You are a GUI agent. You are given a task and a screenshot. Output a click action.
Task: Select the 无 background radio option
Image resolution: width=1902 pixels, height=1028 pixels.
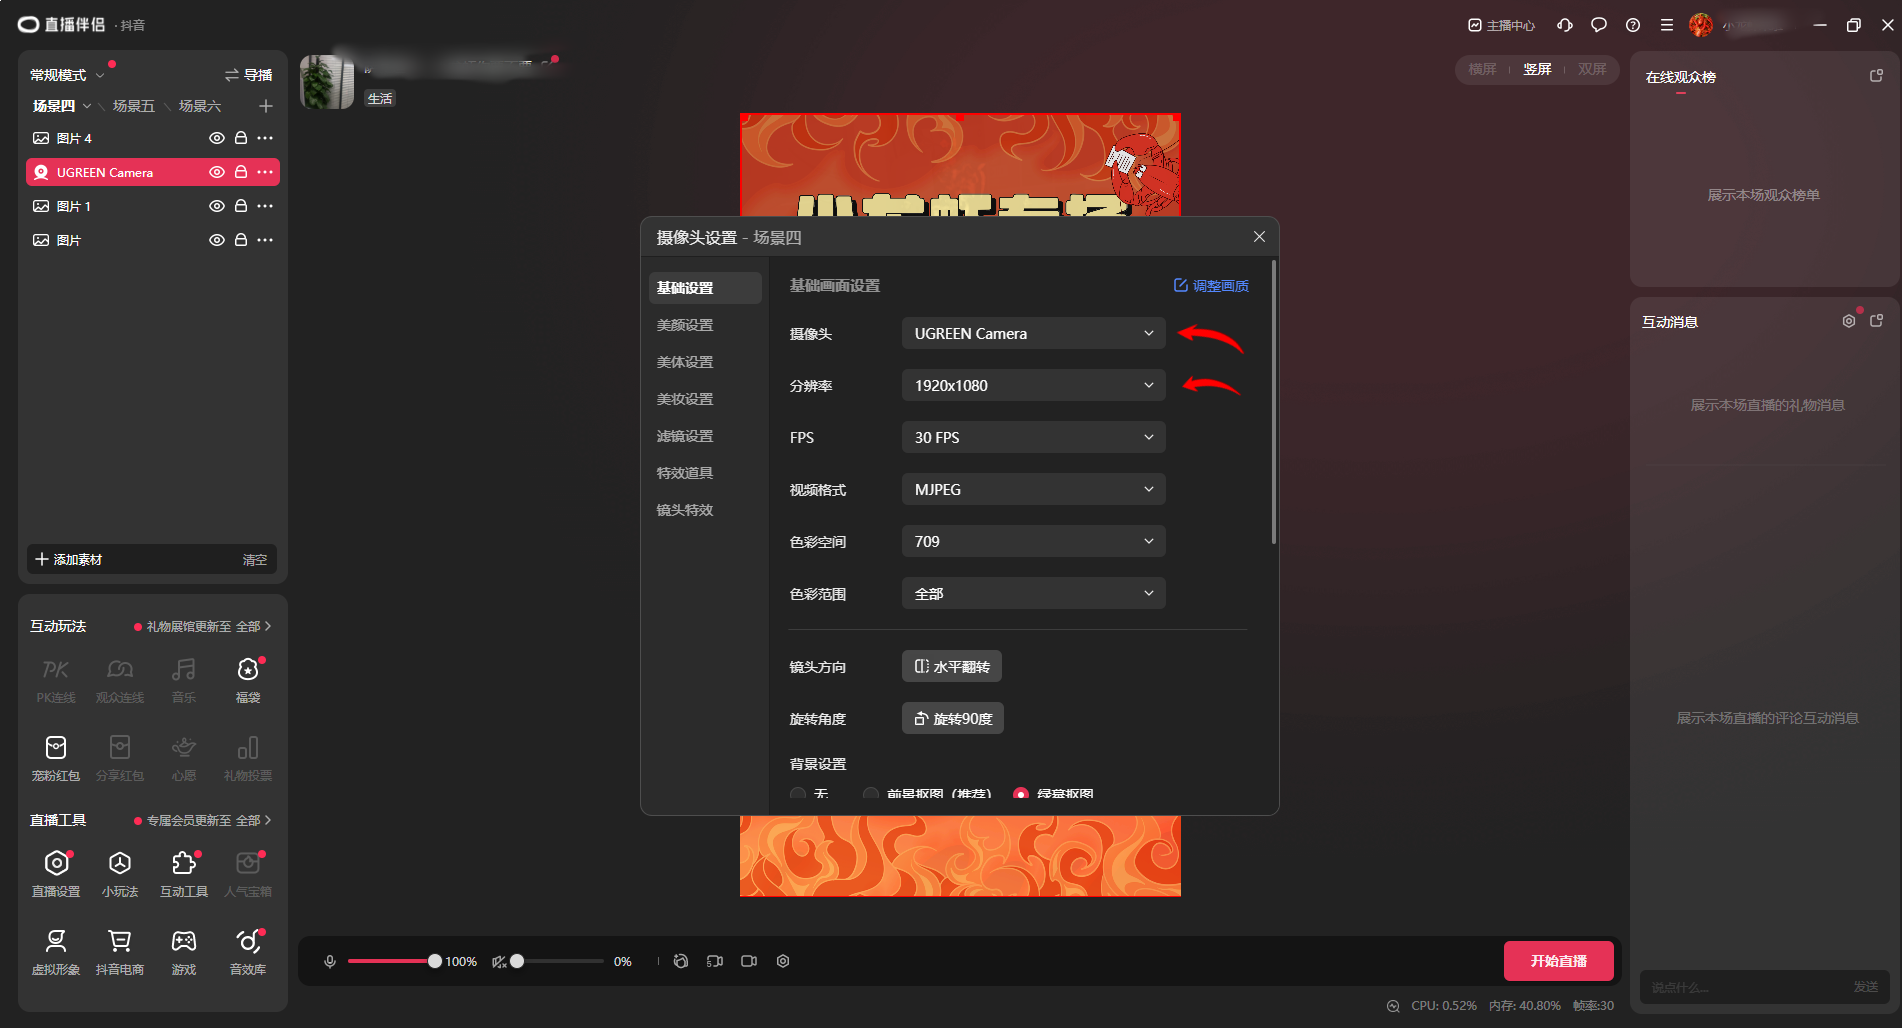point(798,794)
